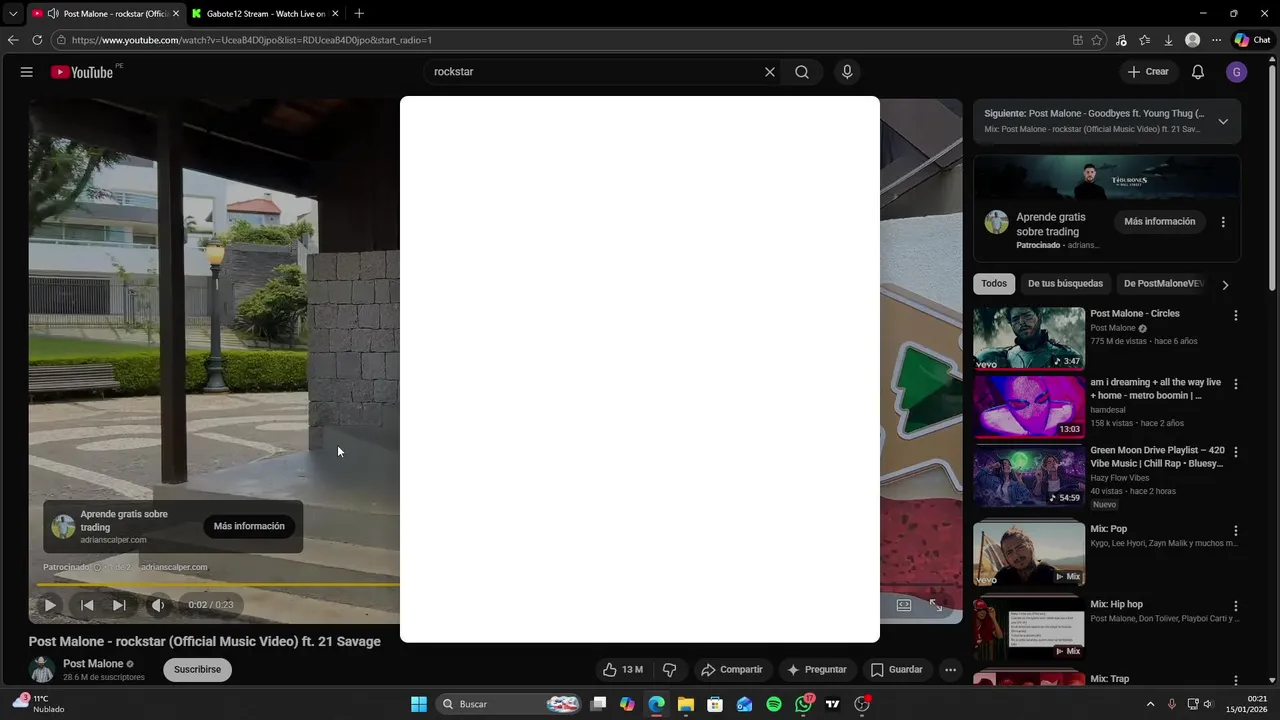Image resolution: width=1280 pixels, height=720 pixels.
Task: Reload the page
Action: [37, 40]
